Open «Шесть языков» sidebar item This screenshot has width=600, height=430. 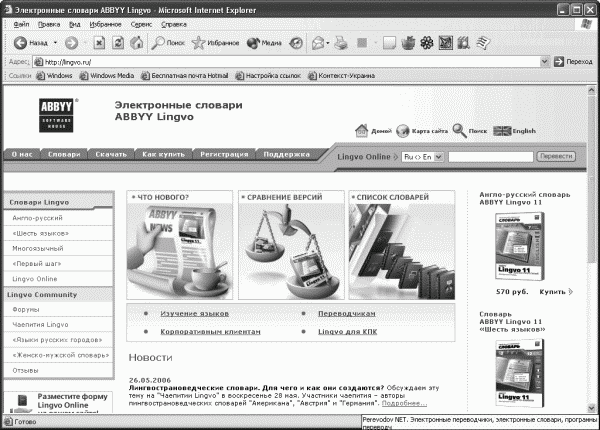tap(59, 233)
